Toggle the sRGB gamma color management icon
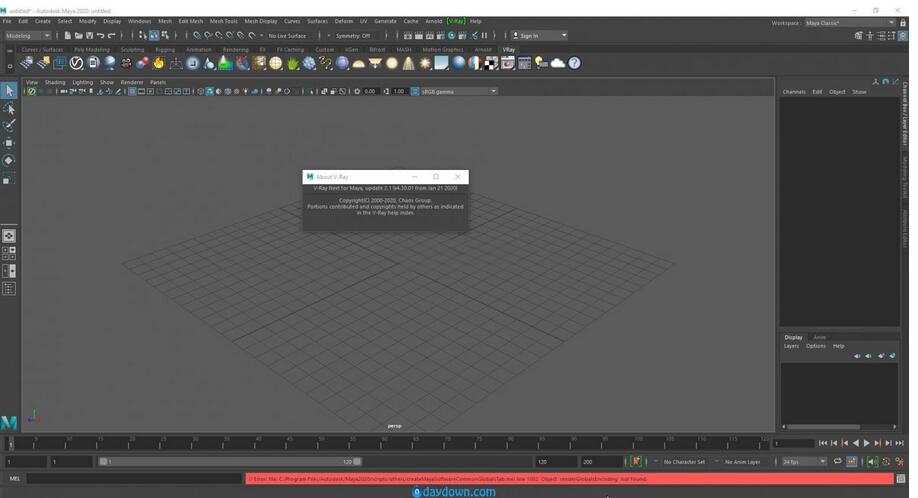The height and width of the screenshot is (498, 918). click(415, 91)
